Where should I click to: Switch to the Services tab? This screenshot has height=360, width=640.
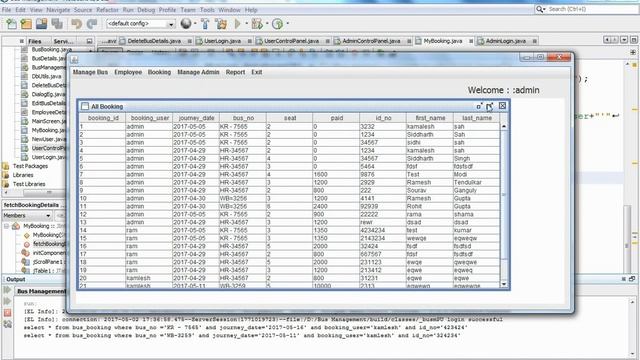63,41
